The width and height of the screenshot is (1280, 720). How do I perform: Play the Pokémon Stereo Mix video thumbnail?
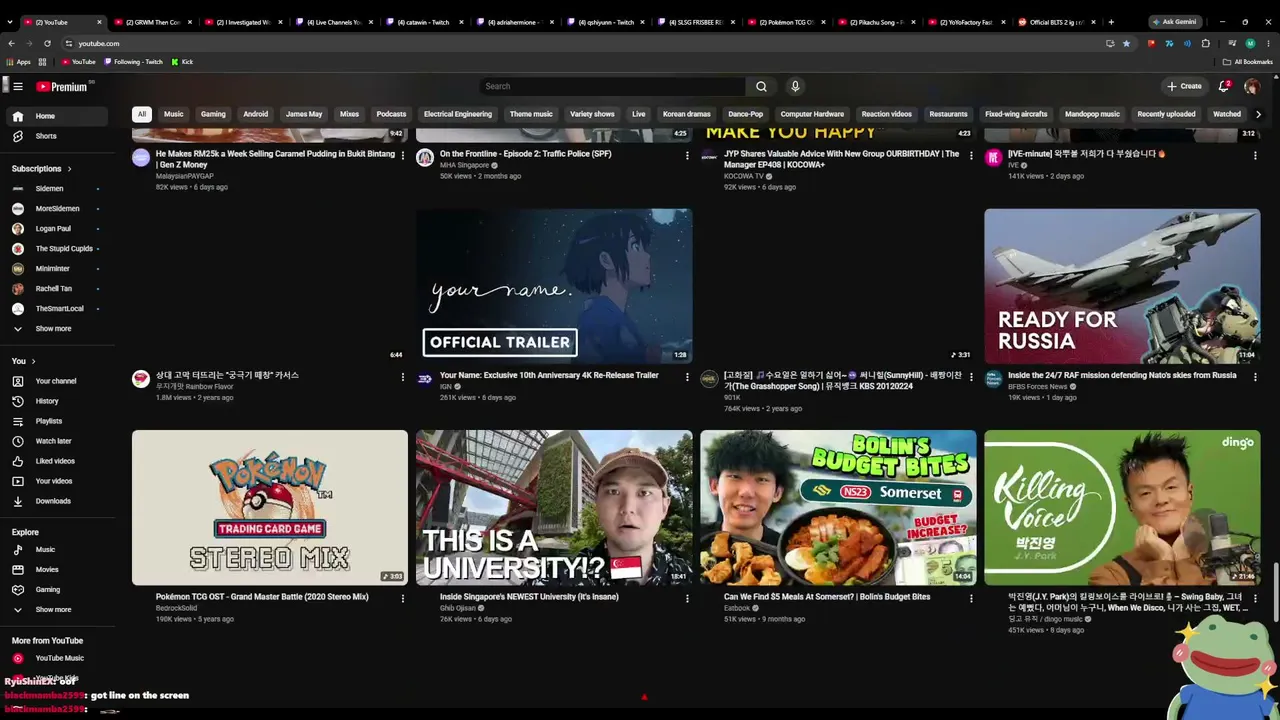click(x=270, y=508)
